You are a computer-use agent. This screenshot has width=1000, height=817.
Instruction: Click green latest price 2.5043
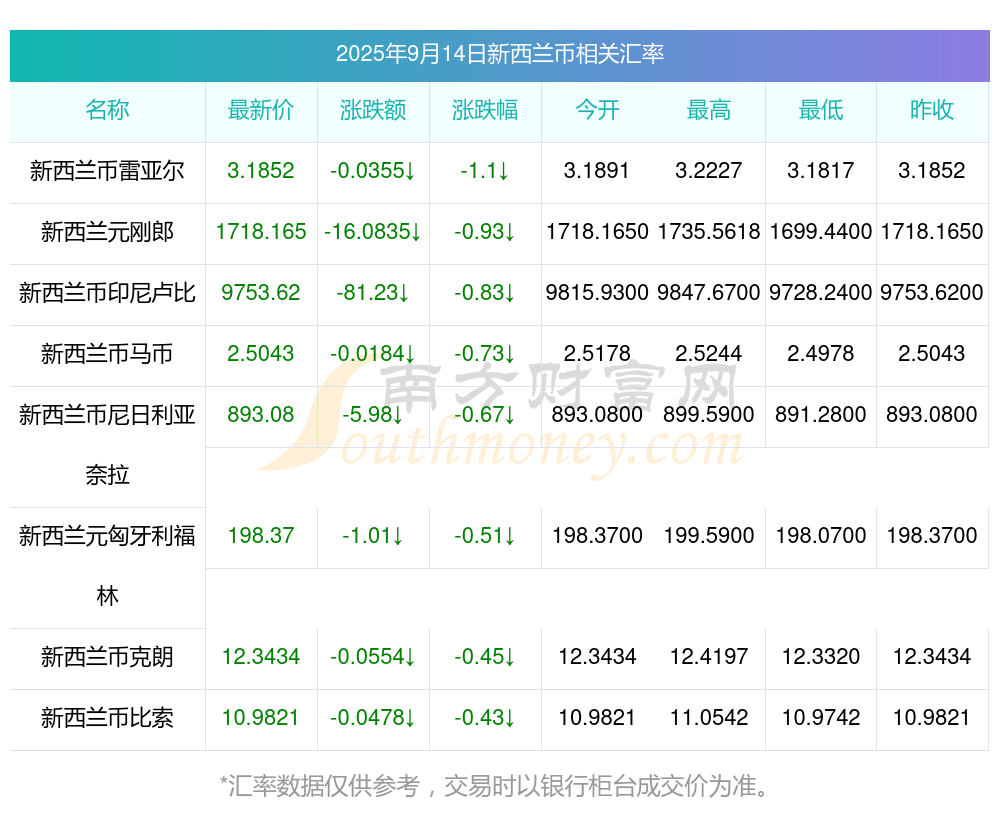(x=261, y=353)
